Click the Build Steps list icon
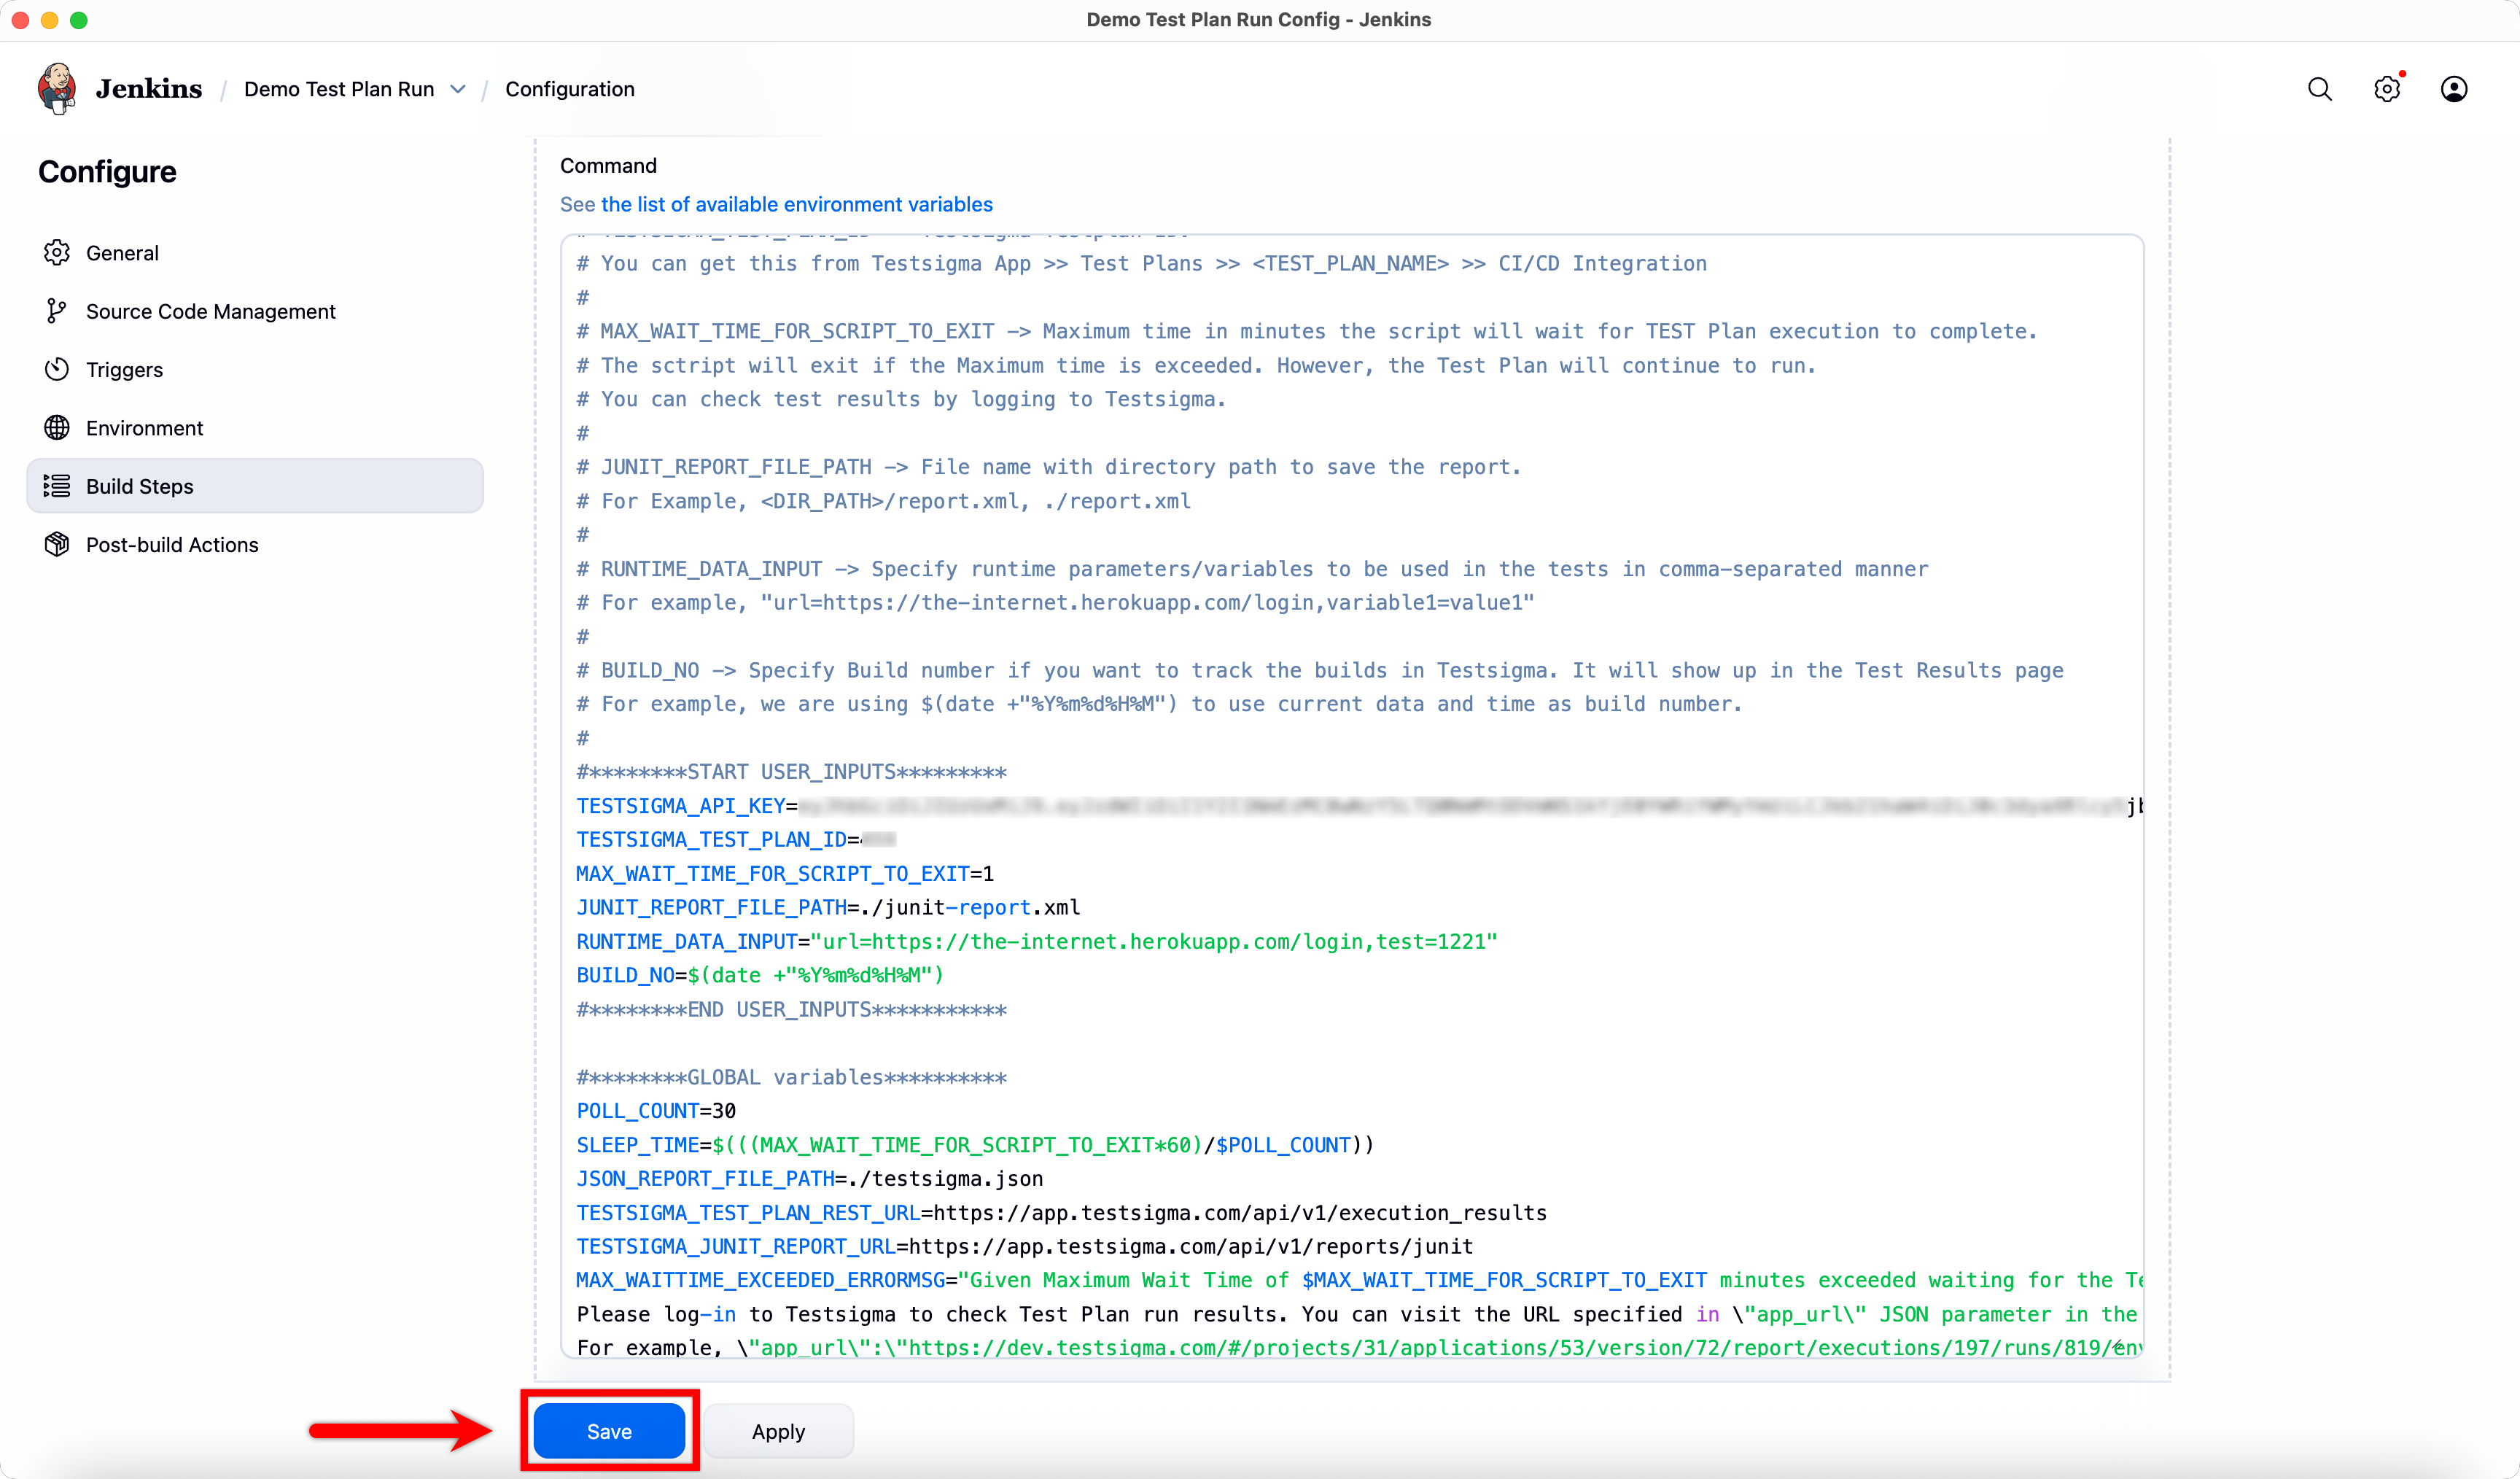Screen dimensions: 2520x1479 pyautogui.click(x=57, y=486)
